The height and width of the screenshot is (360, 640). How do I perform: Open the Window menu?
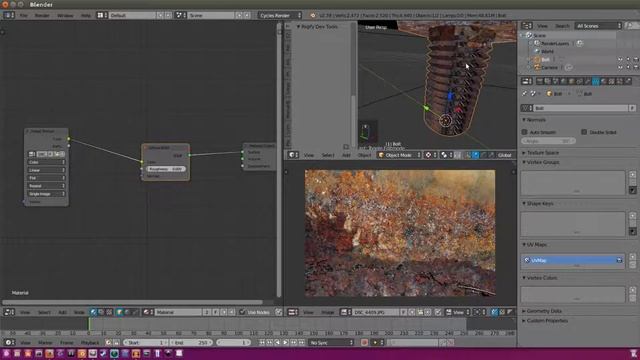tap(65, 15)
